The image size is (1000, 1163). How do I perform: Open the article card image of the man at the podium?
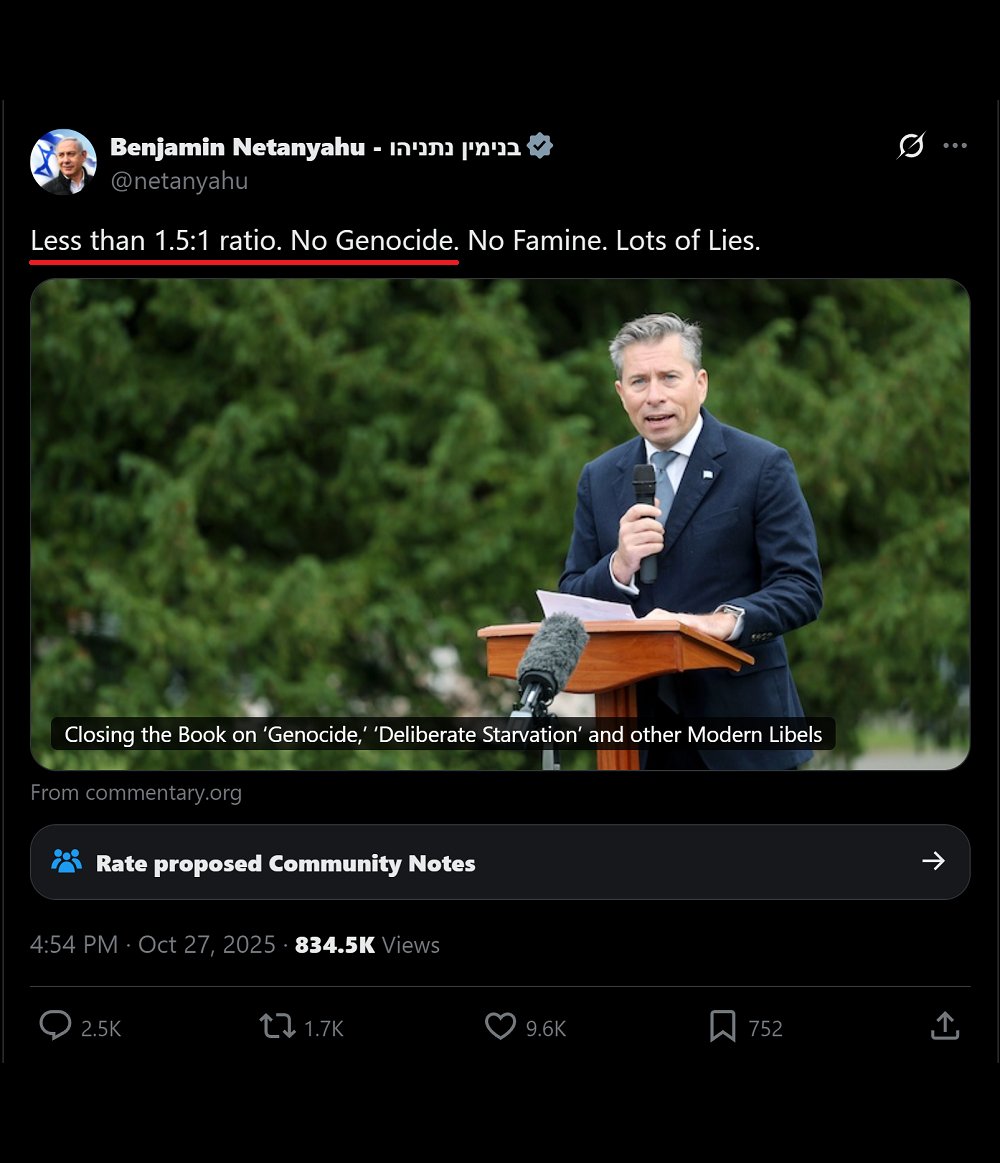tap(500, 524)
